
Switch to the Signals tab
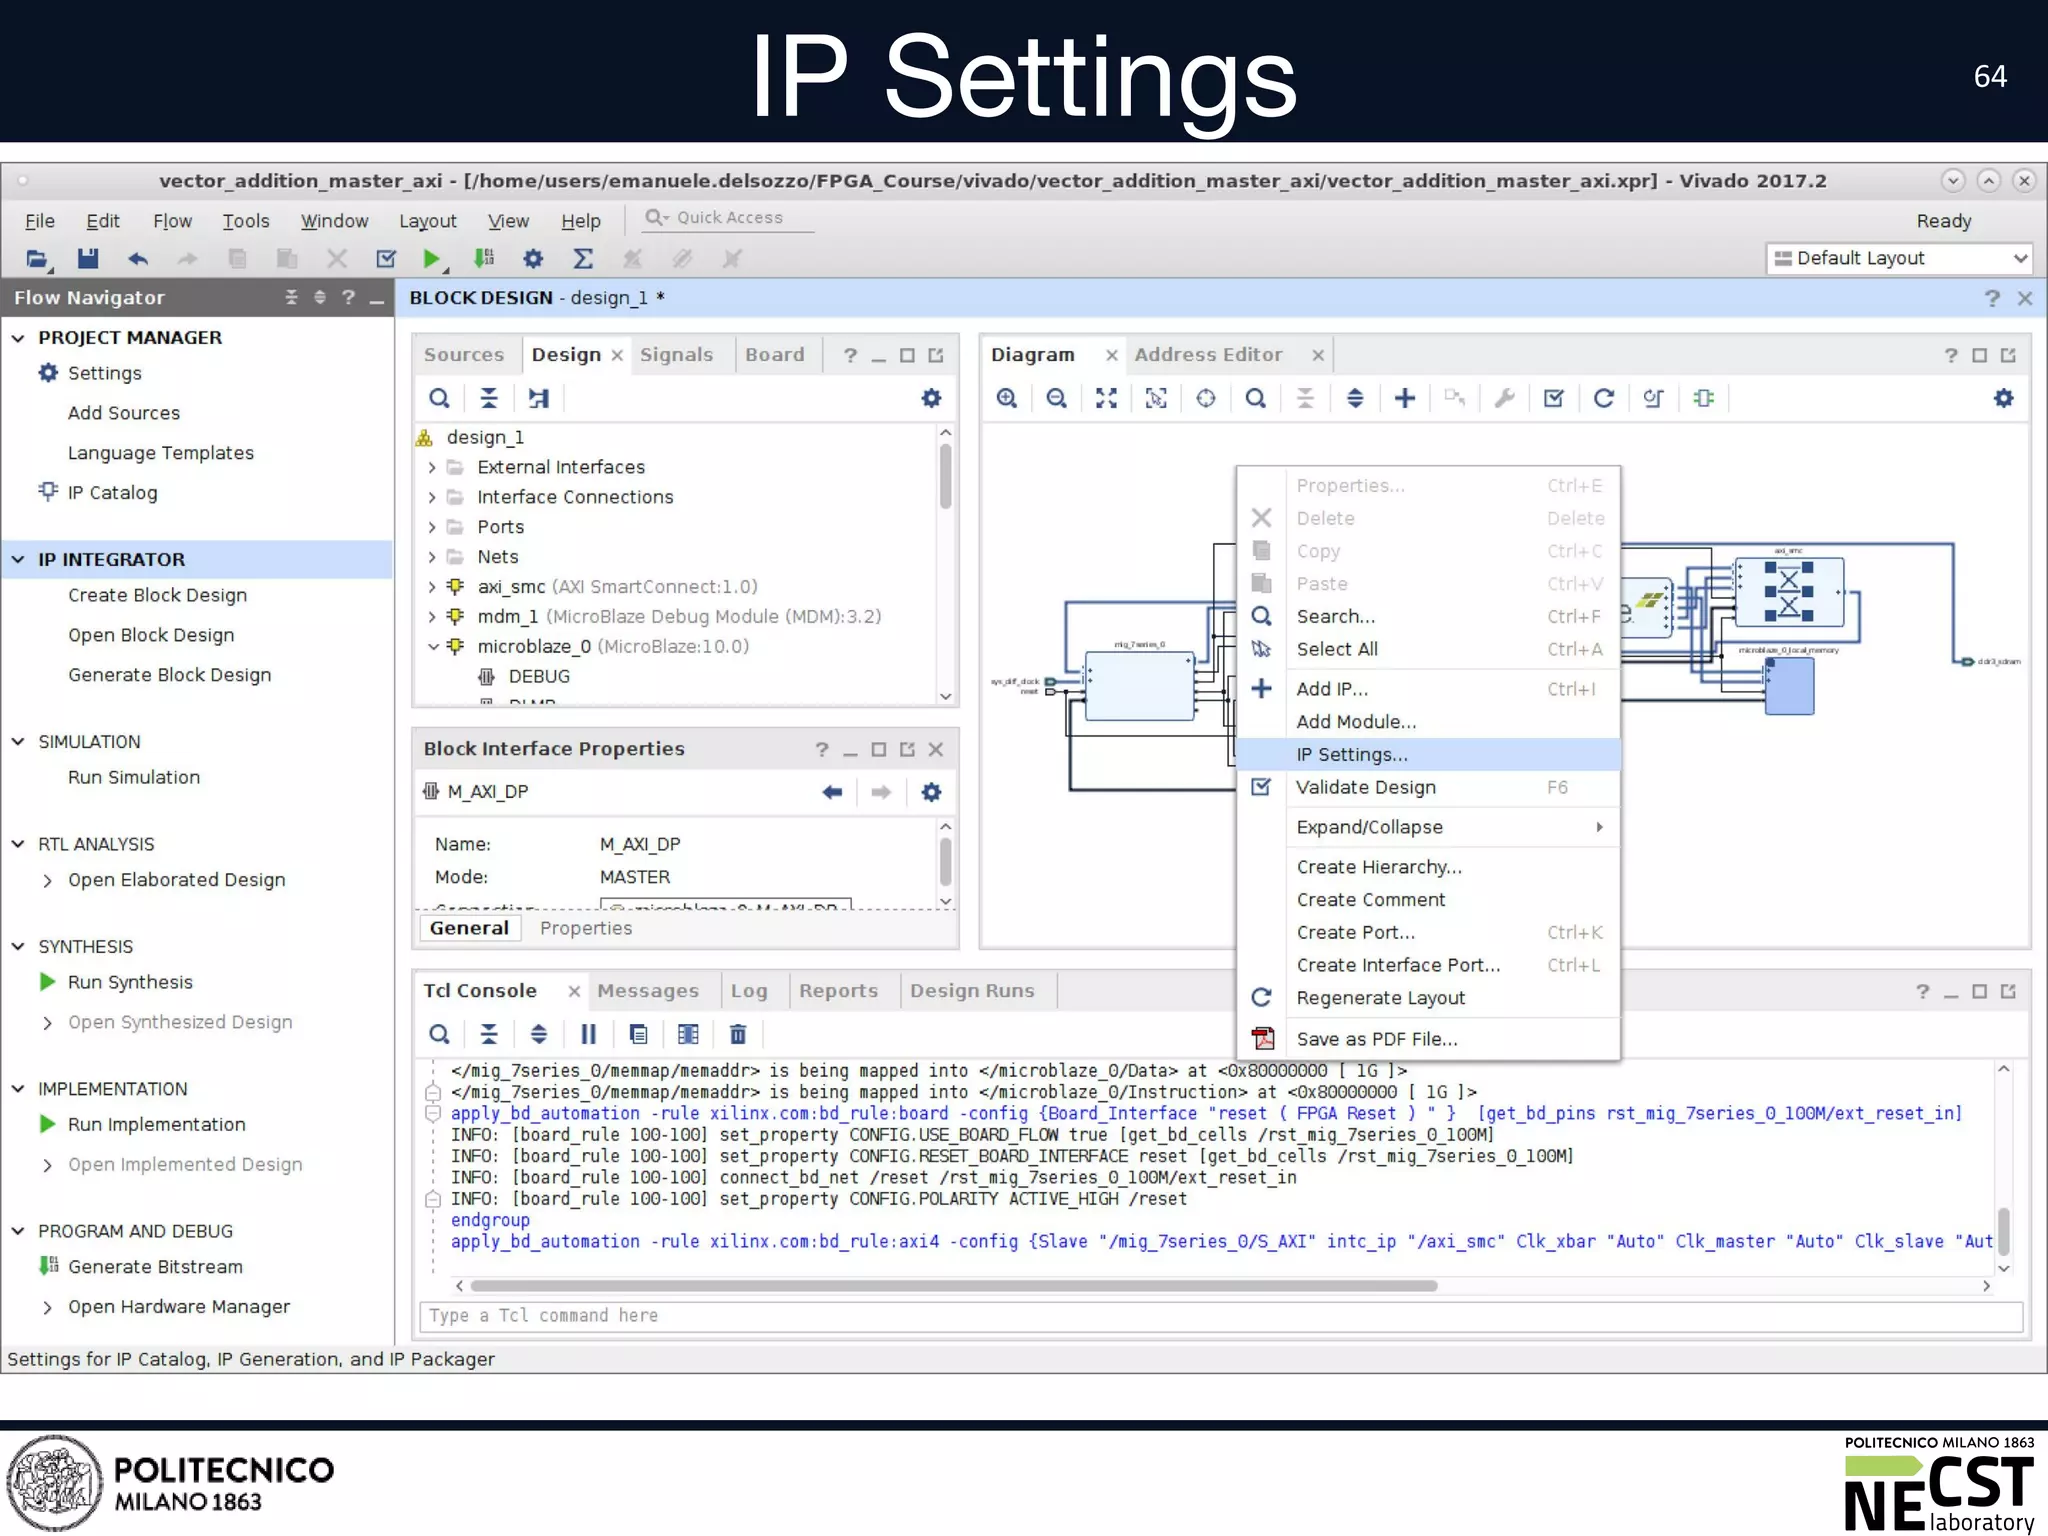coord(676,355)
